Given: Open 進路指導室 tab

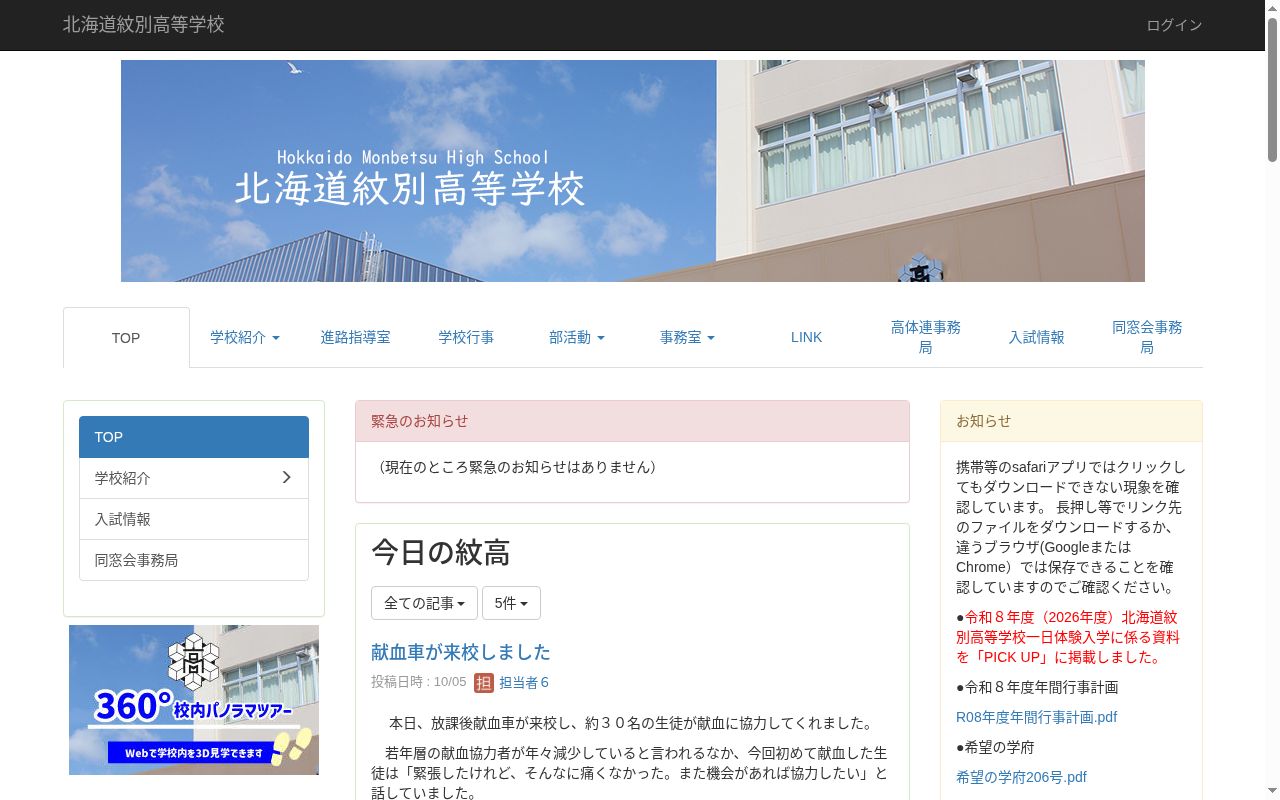Looking at the screenshot, I should tap(356, 338).
